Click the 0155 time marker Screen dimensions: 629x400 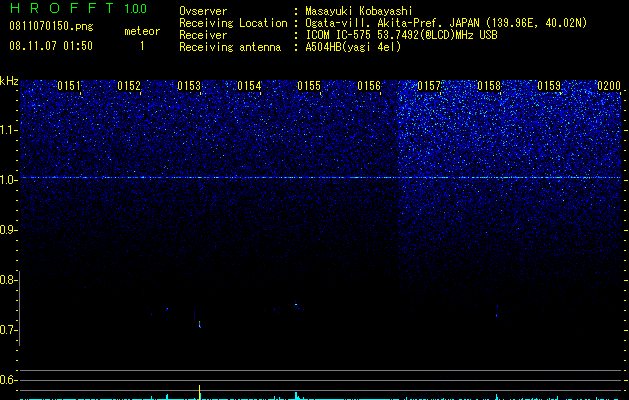[309, 86]
